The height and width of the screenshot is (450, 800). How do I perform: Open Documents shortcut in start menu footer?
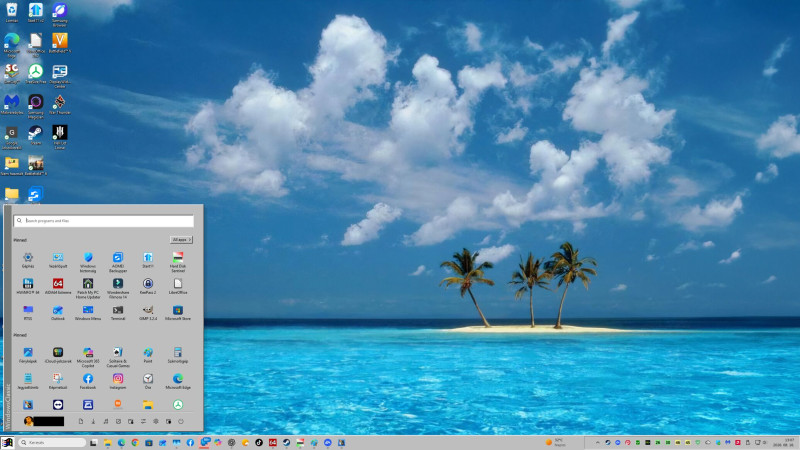81,421
